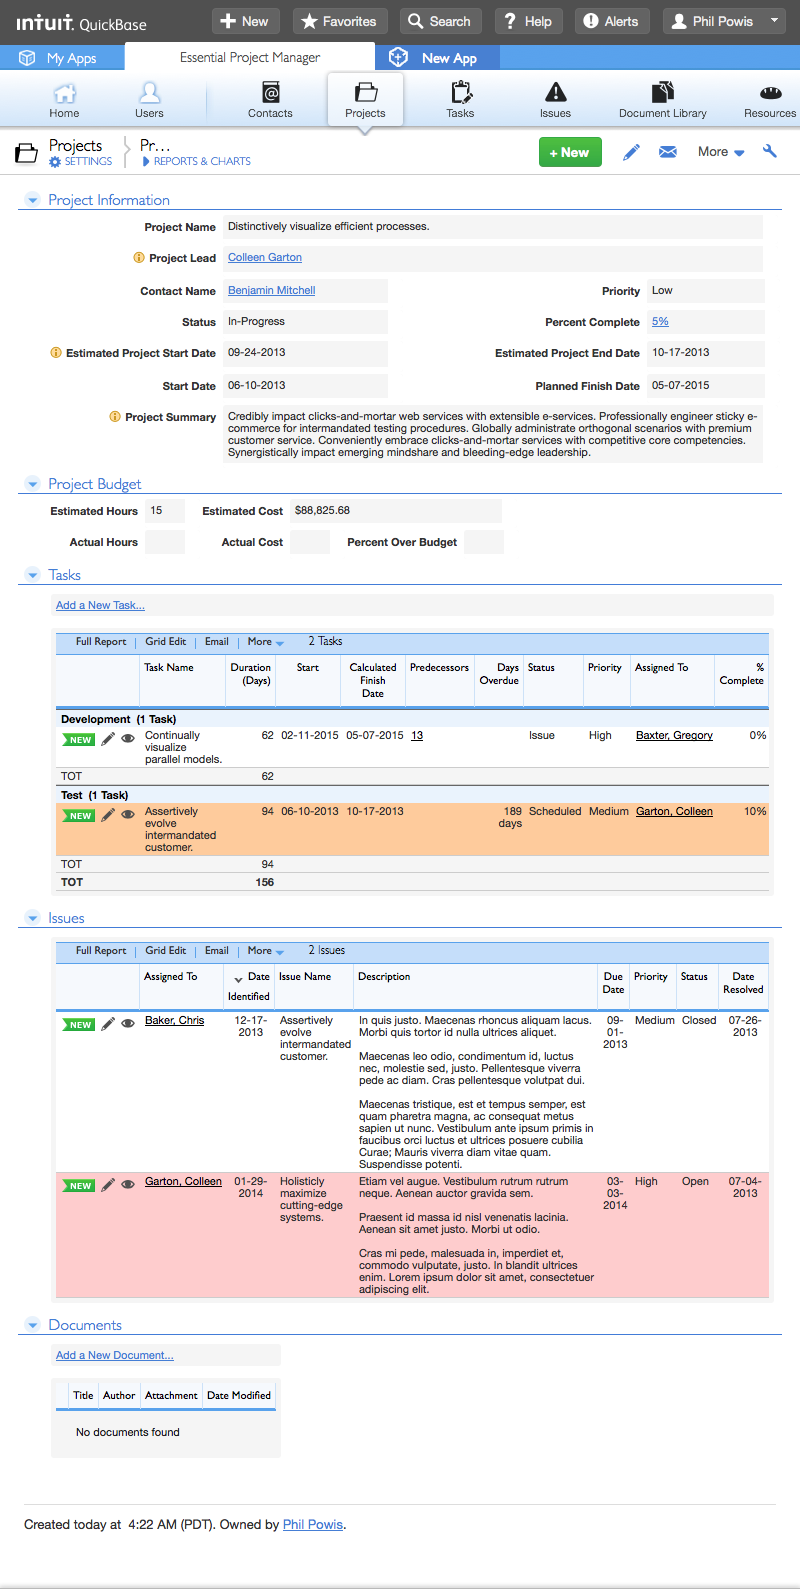Open the Users section icon
Screen dimensions: 800x1589
tap(149, 94)
